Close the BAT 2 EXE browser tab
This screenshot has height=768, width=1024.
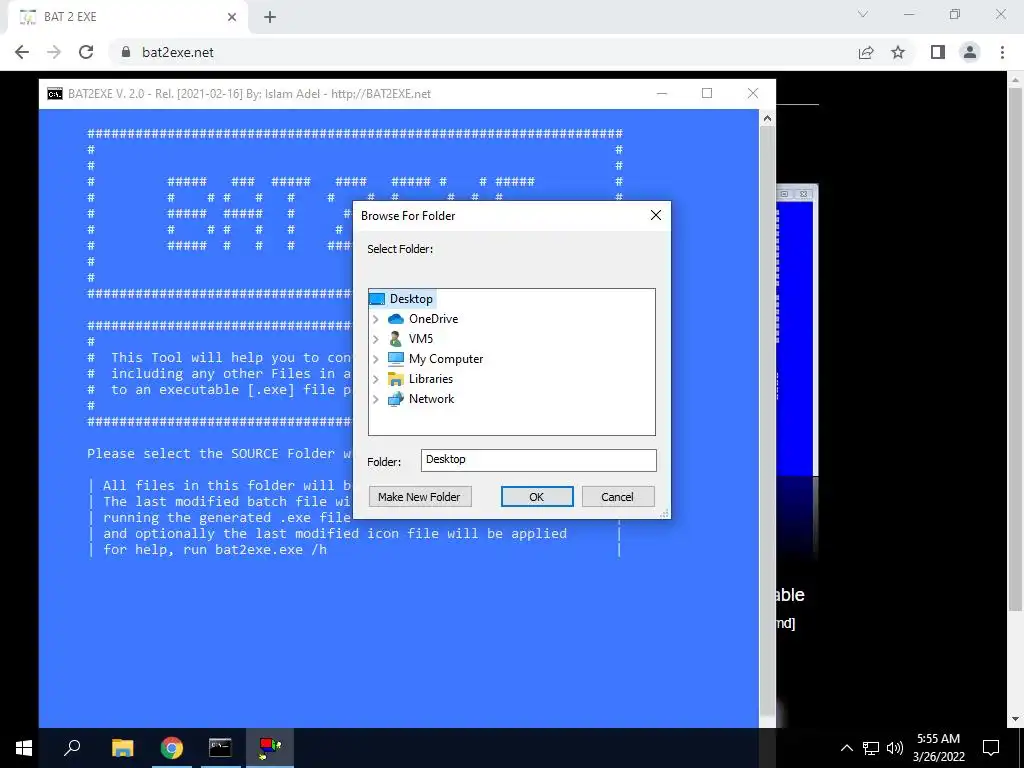click(232, 17)
